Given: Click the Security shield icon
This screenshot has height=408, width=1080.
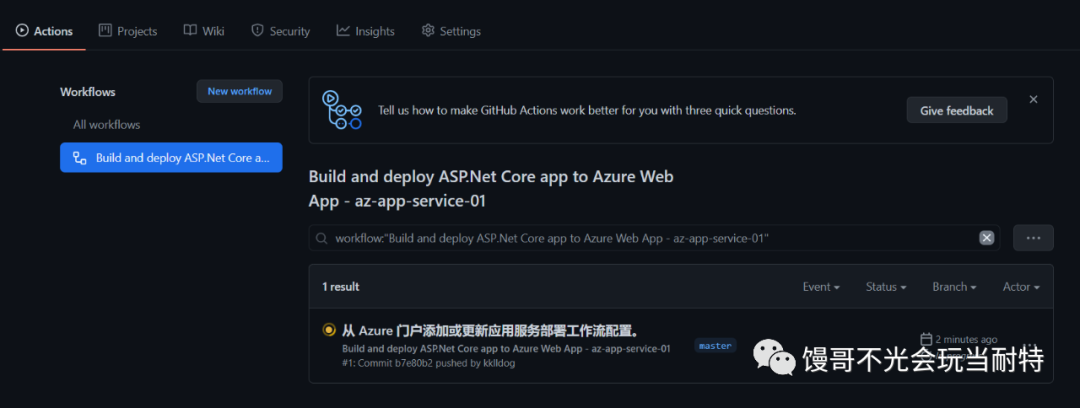Looking at the screenshot, I should (x=257, y=30).
